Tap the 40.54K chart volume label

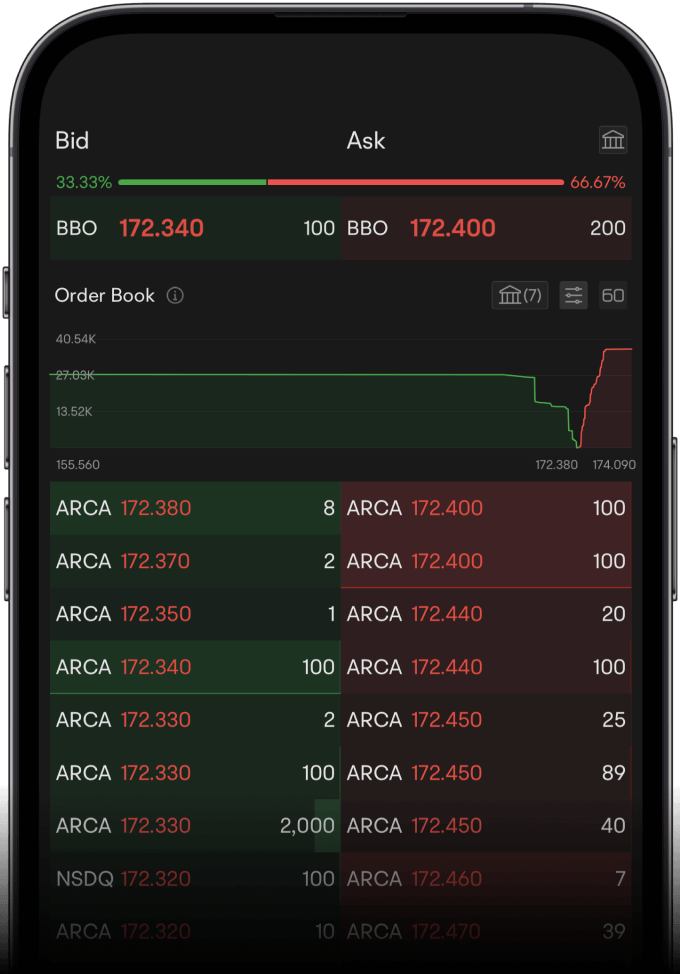pos(76,339)
